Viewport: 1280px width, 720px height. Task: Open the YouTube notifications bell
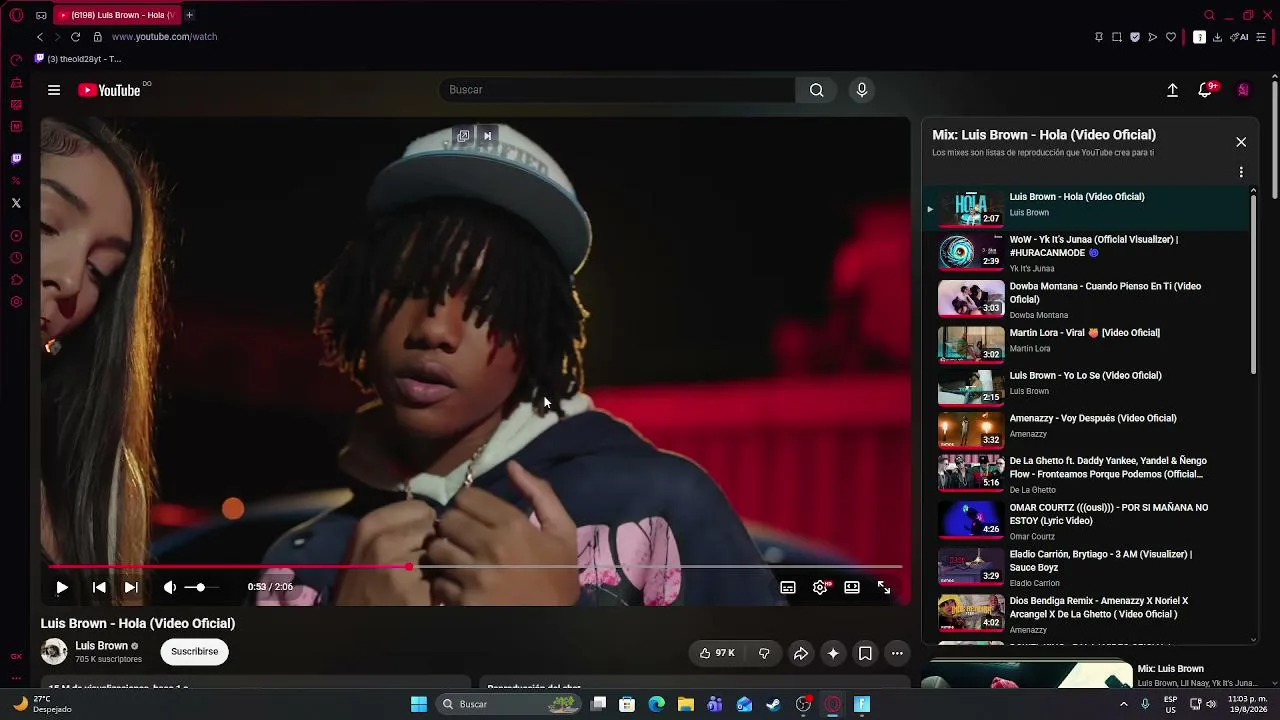click(1206, 90)
